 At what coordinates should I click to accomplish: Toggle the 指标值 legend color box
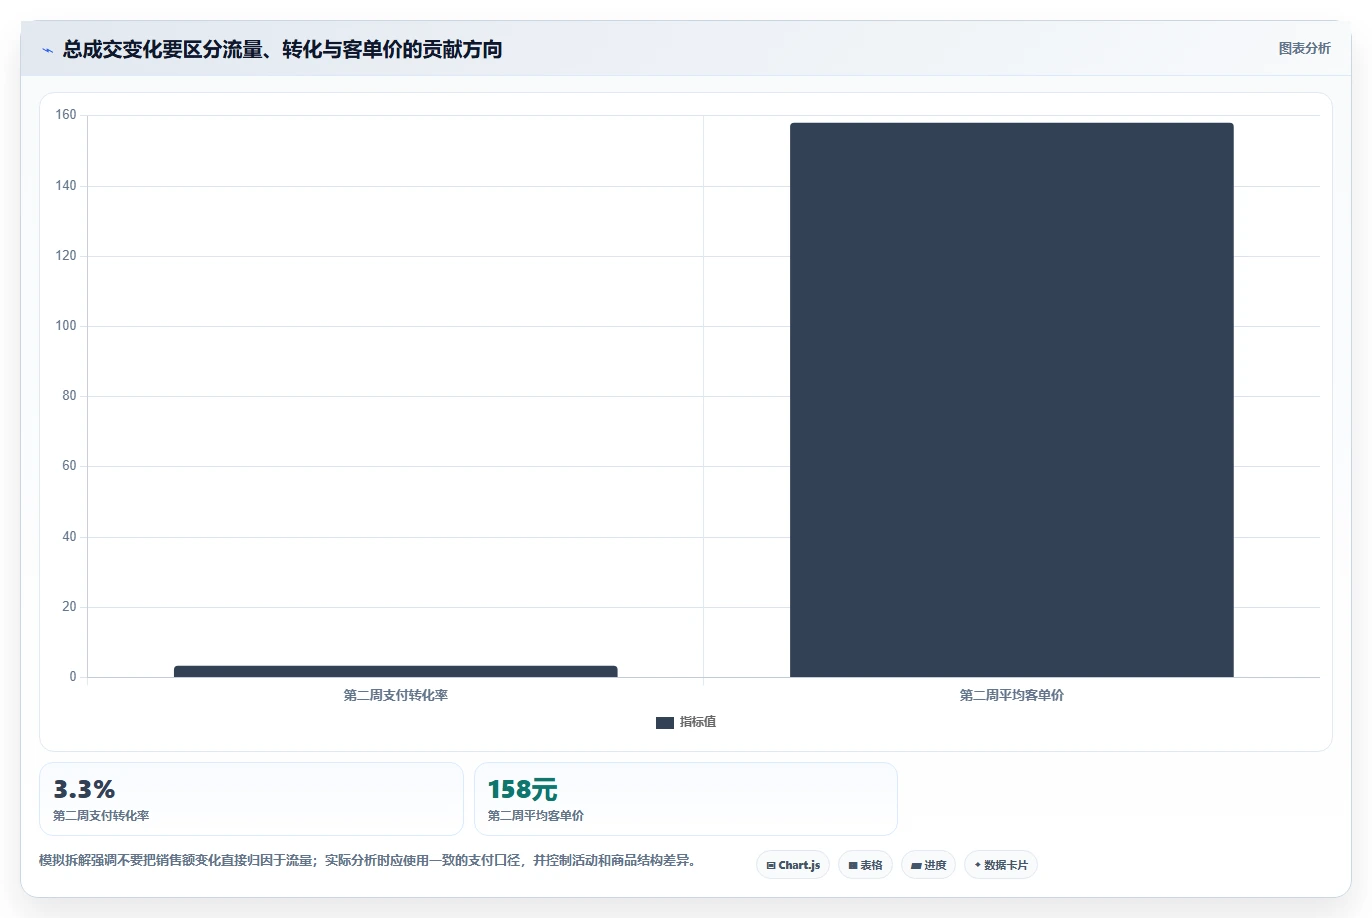pos(664,722)
